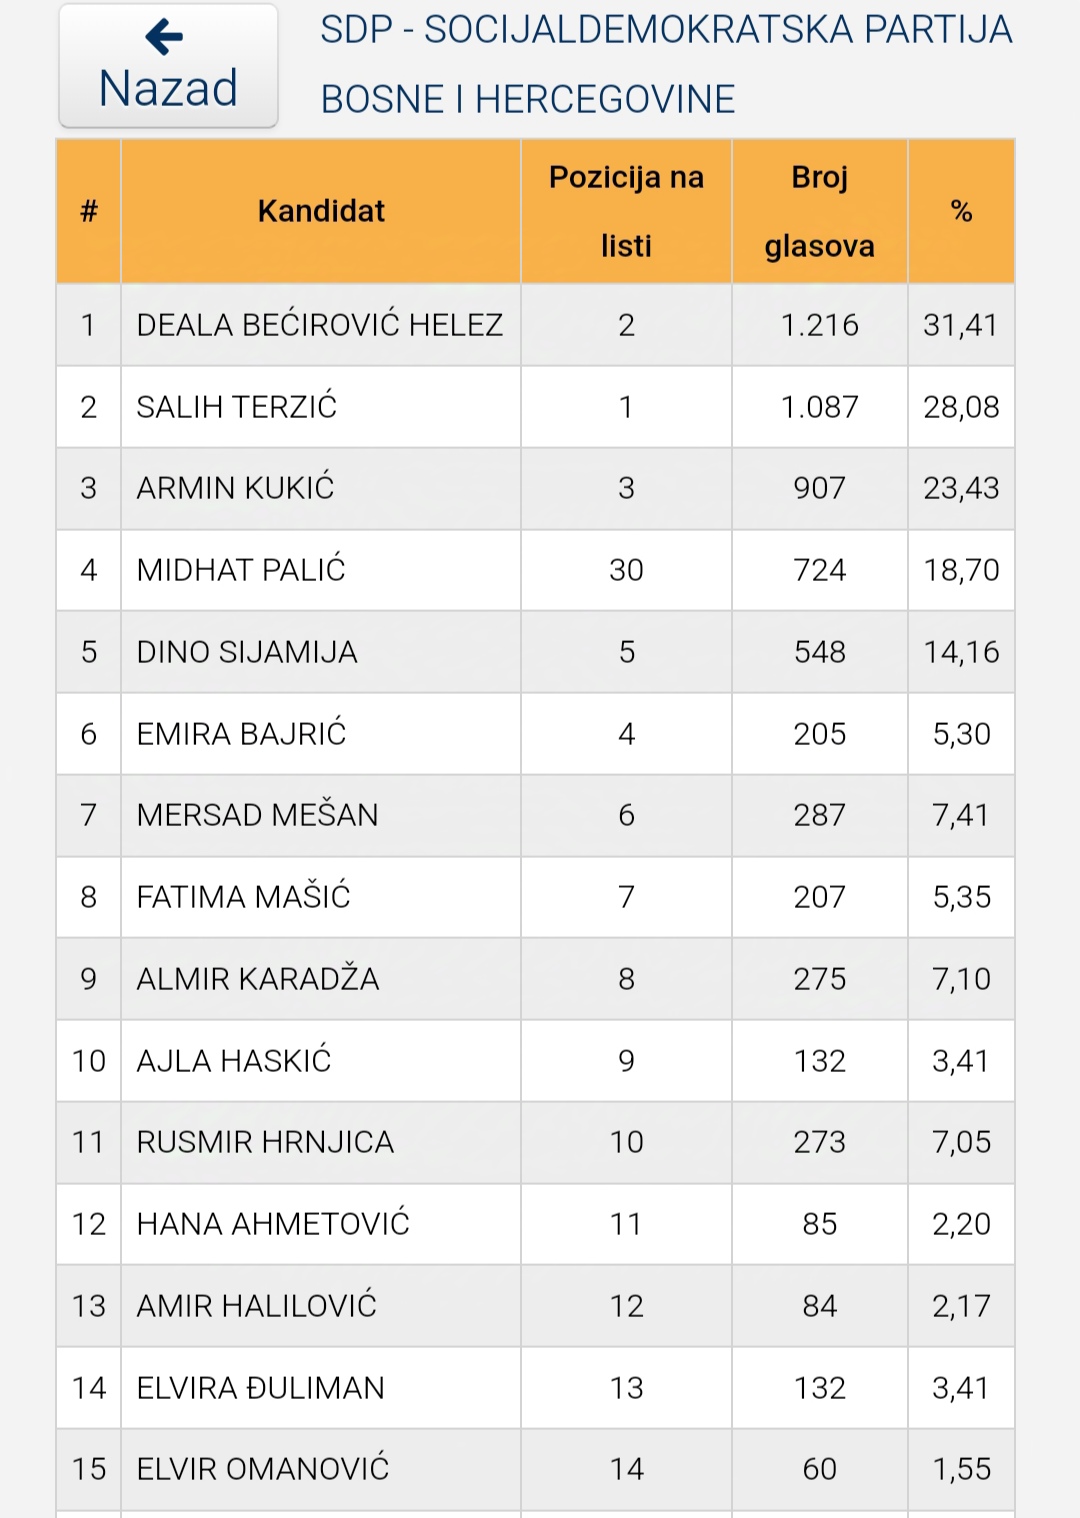Click the back arrow icon
Screen dimensions: 1080x1518
tap(164, 38)
